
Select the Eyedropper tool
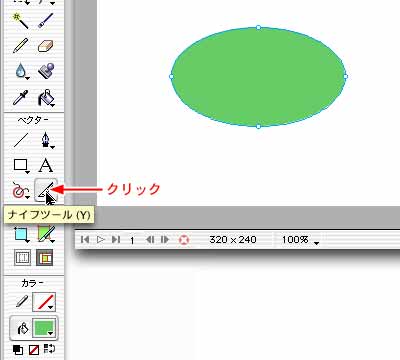(21, 98)
